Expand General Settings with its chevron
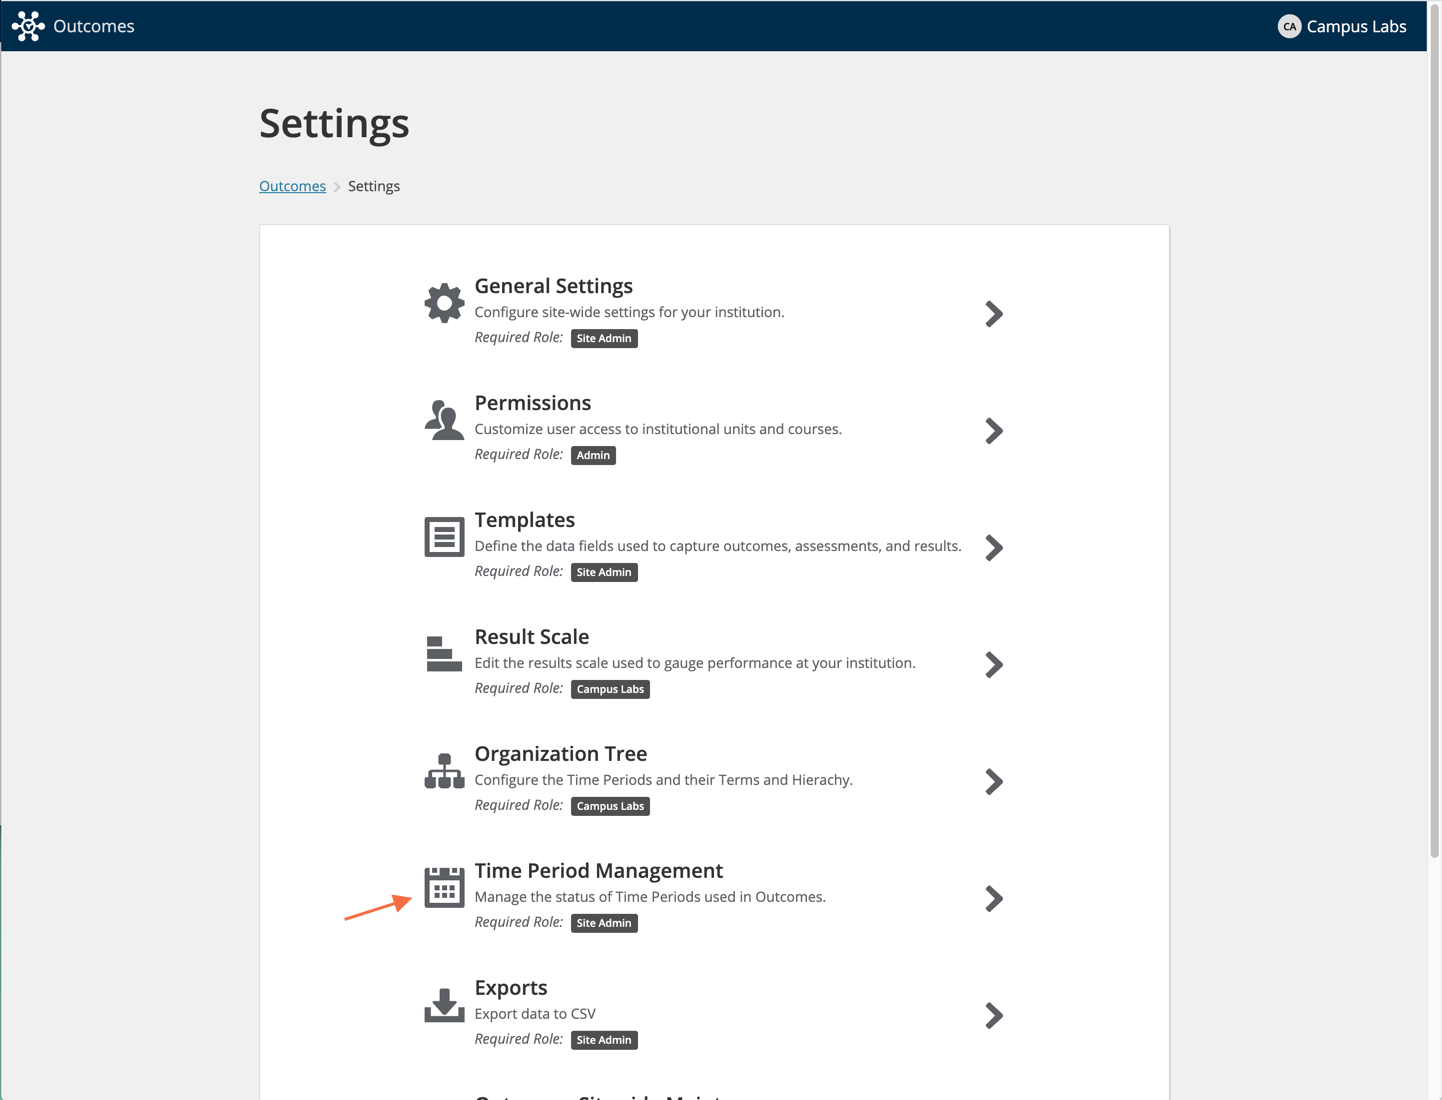 (x=993, y=314)
